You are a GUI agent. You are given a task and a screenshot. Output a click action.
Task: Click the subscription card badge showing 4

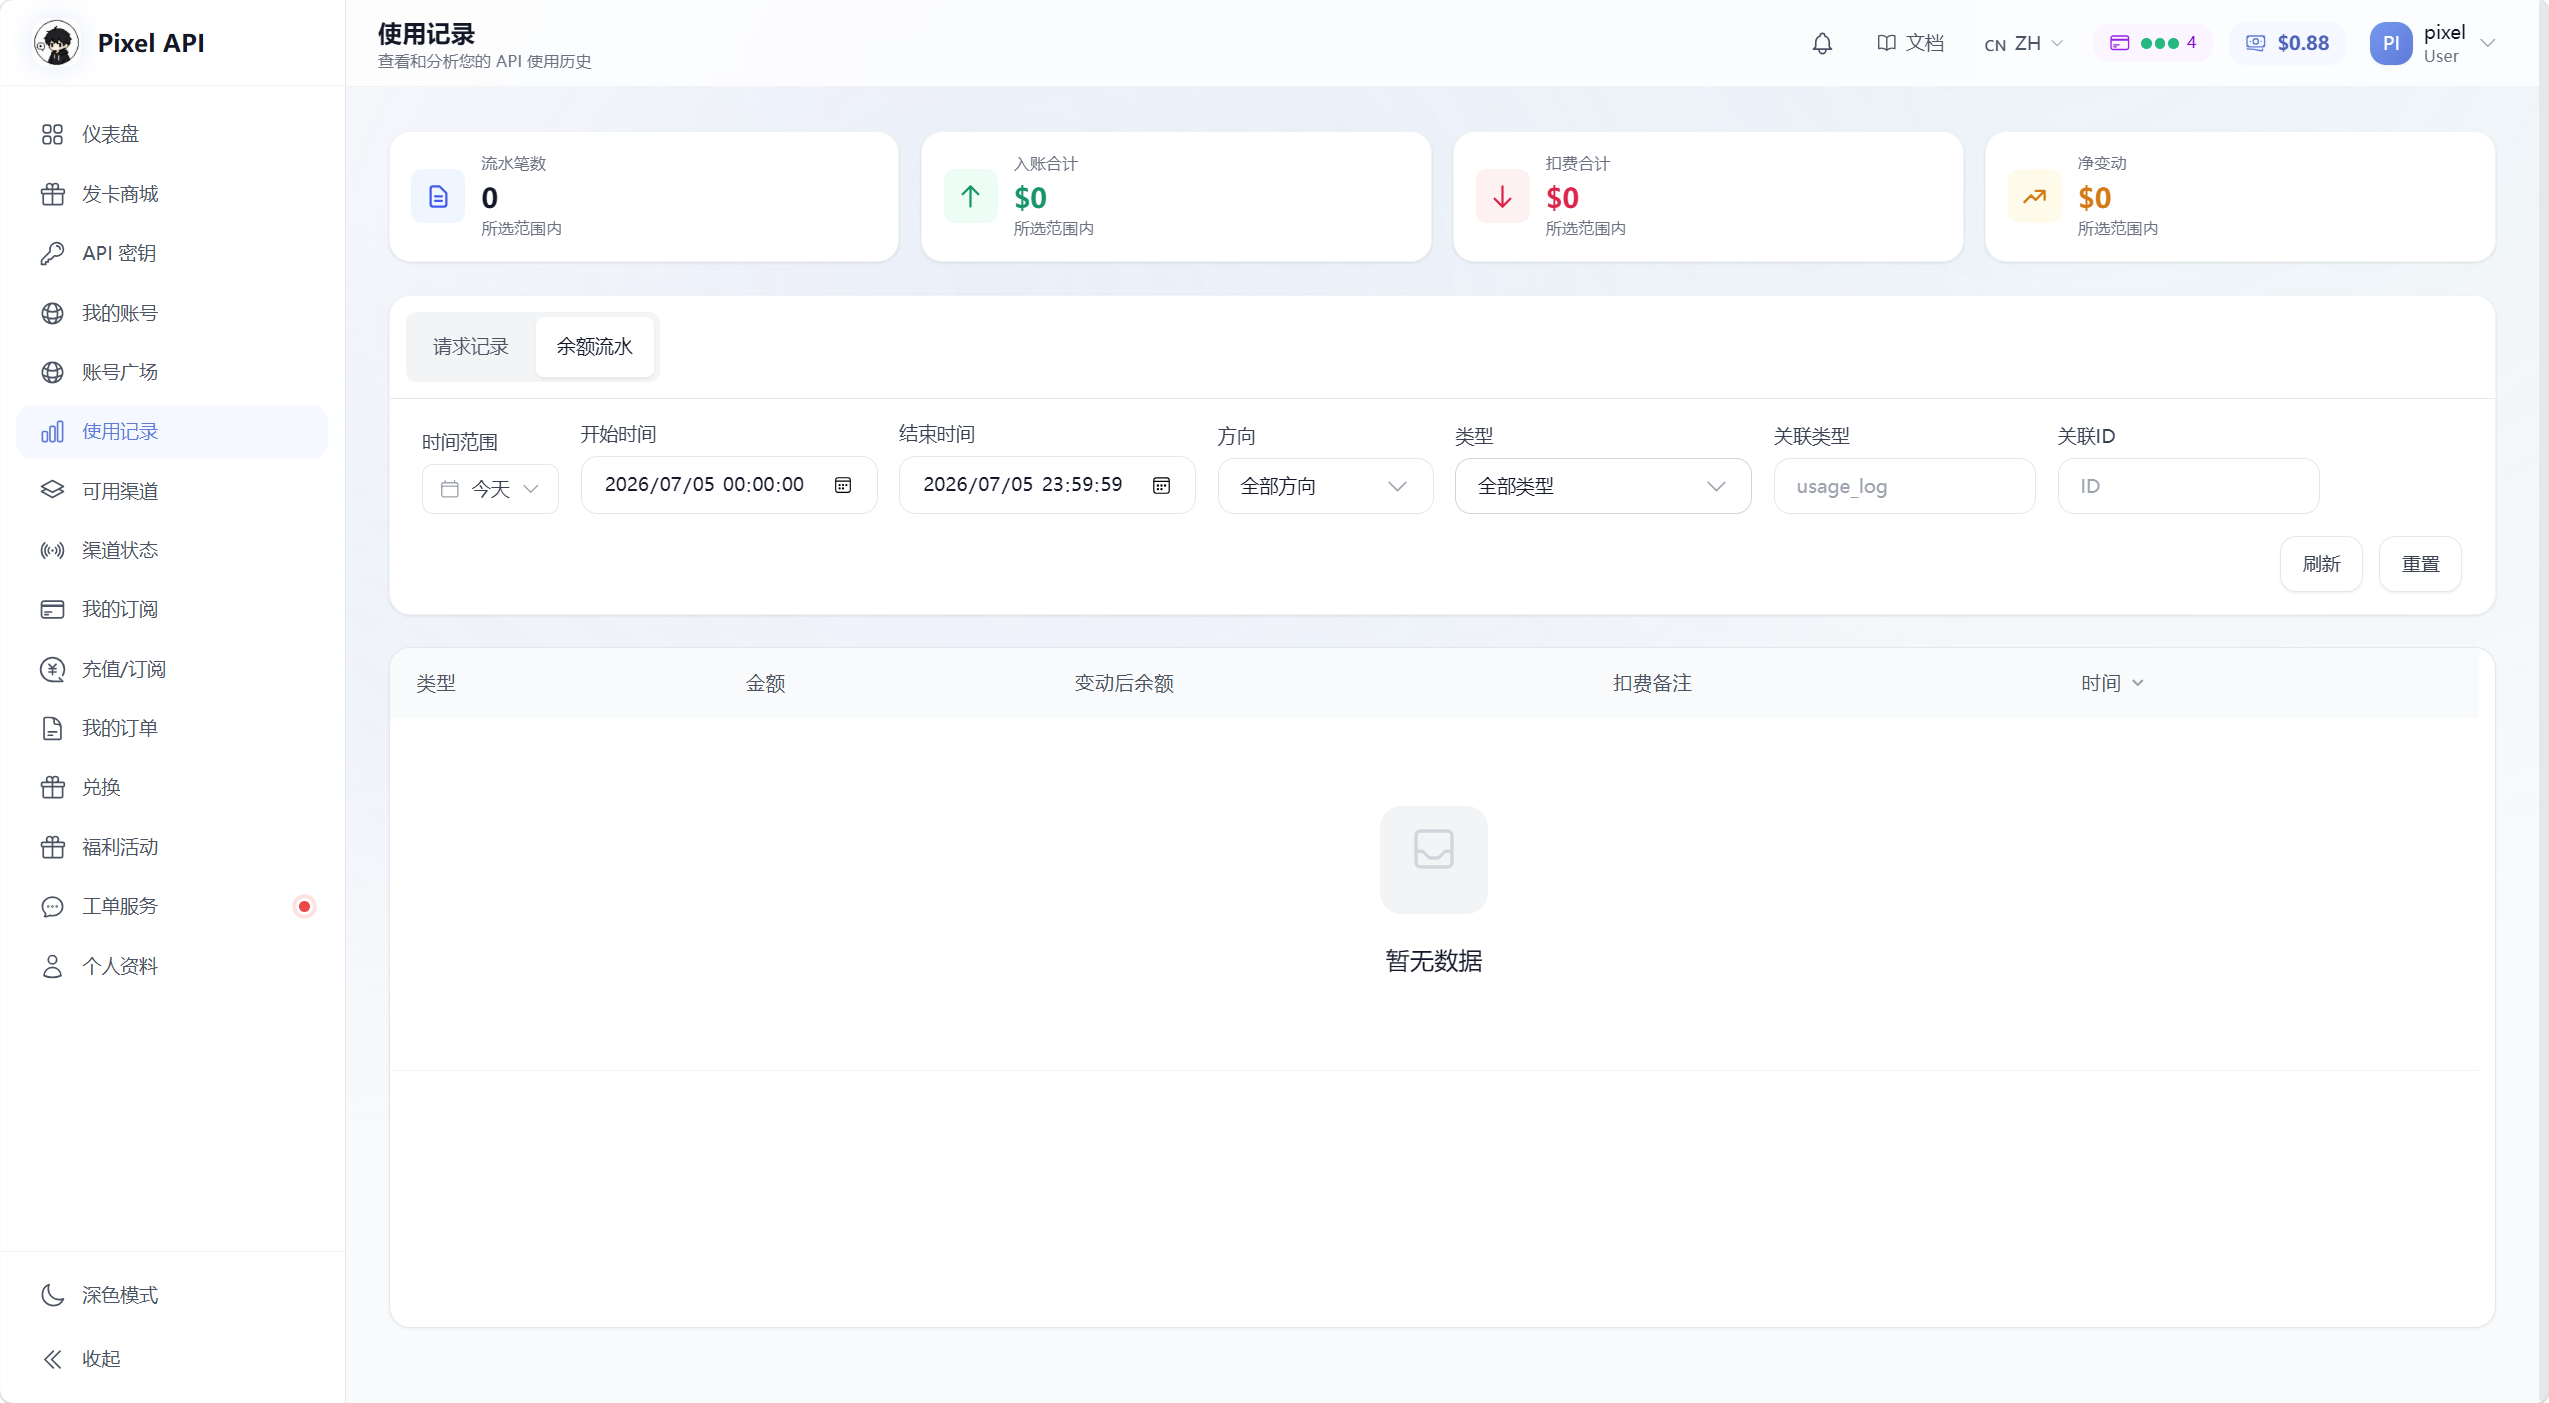click(2153, 43)
